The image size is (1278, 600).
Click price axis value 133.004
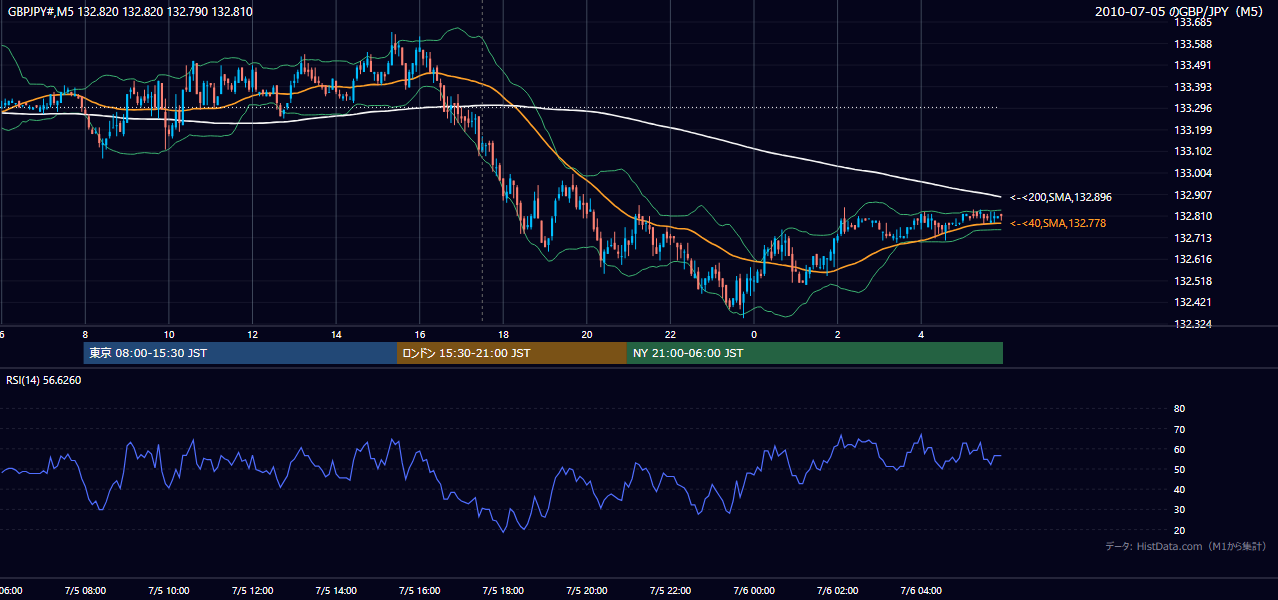coord(1193,173)
